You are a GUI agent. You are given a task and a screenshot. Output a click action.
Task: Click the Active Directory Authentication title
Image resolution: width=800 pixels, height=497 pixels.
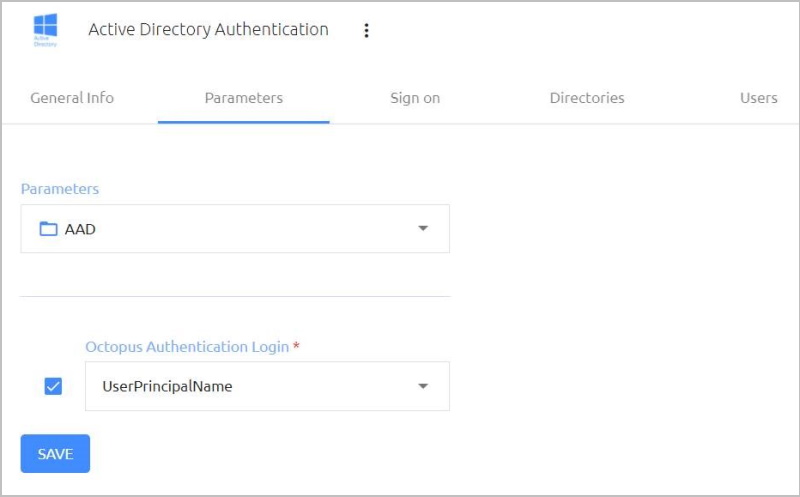(x=208, y=30)
